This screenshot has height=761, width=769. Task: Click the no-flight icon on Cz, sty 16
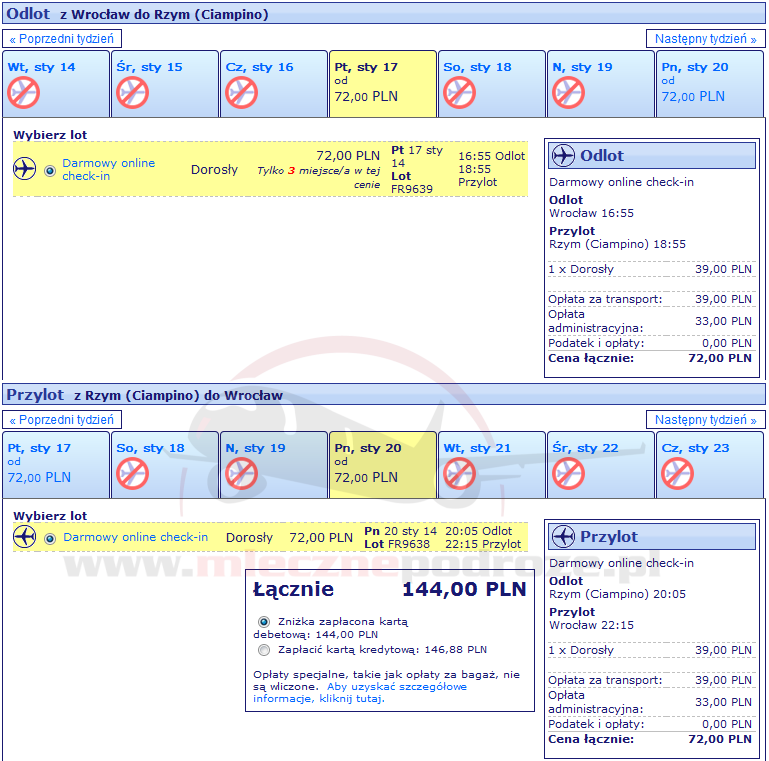(241, 93)
